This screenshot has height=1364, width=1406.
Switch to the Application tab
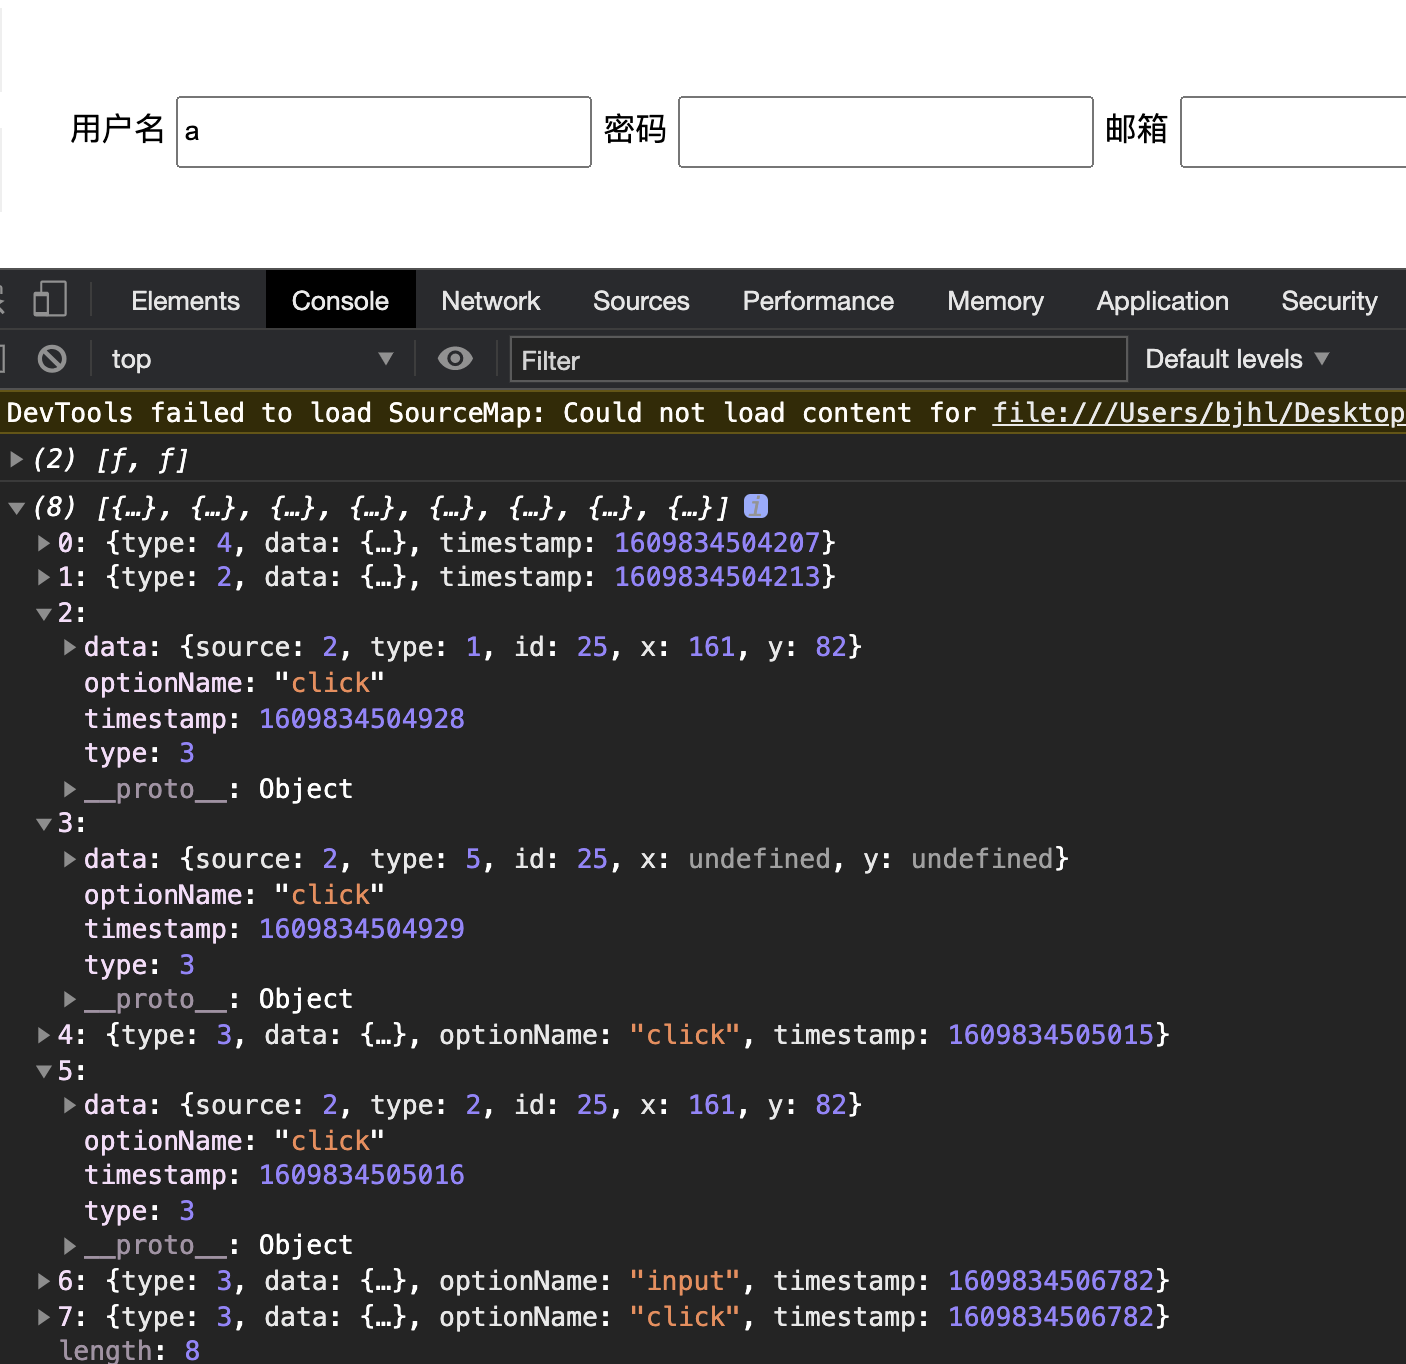coord(1162,300)
